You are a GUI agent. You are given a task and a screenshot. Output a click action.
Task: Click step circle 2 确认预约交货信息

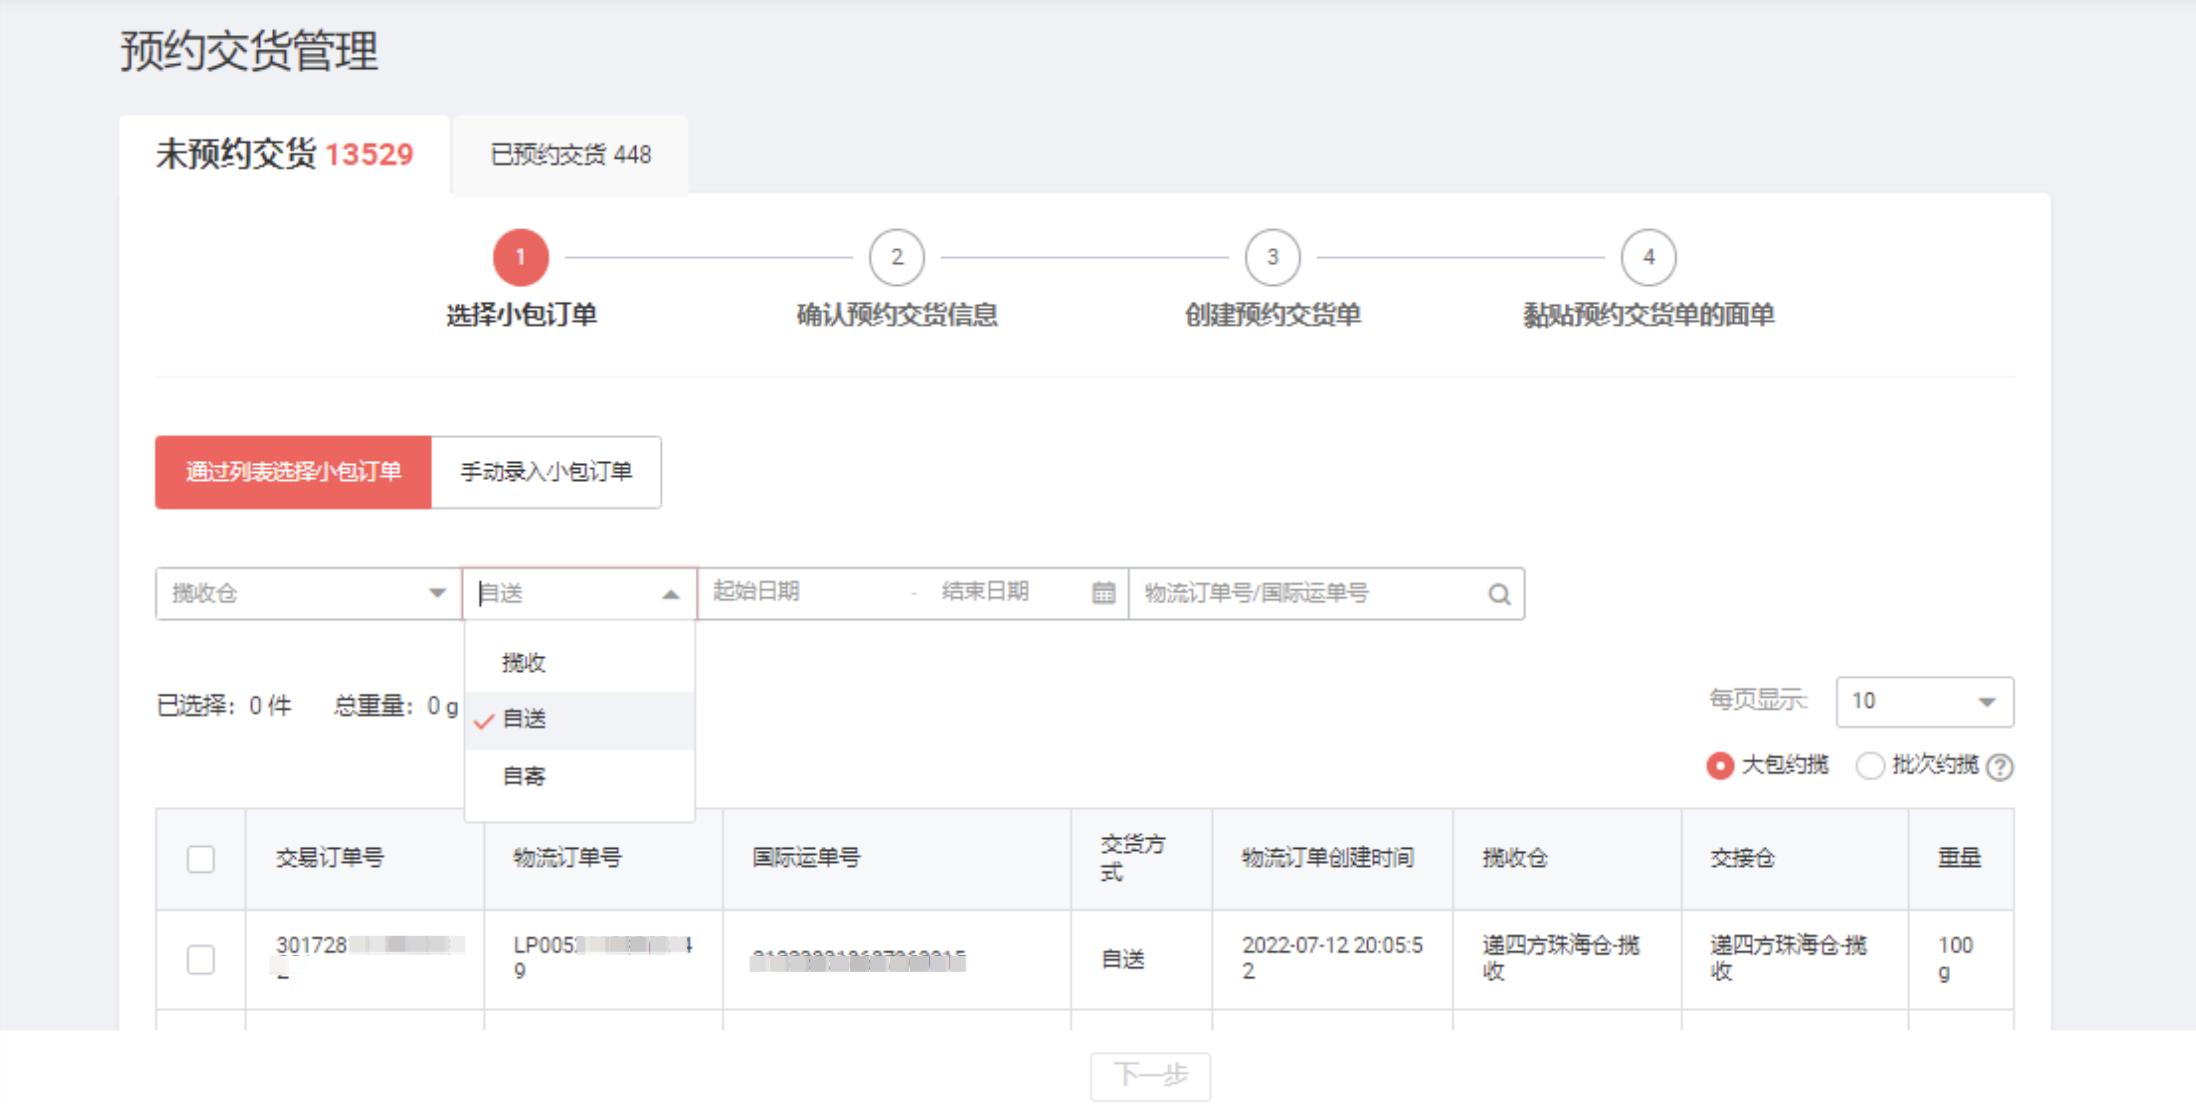897,256
